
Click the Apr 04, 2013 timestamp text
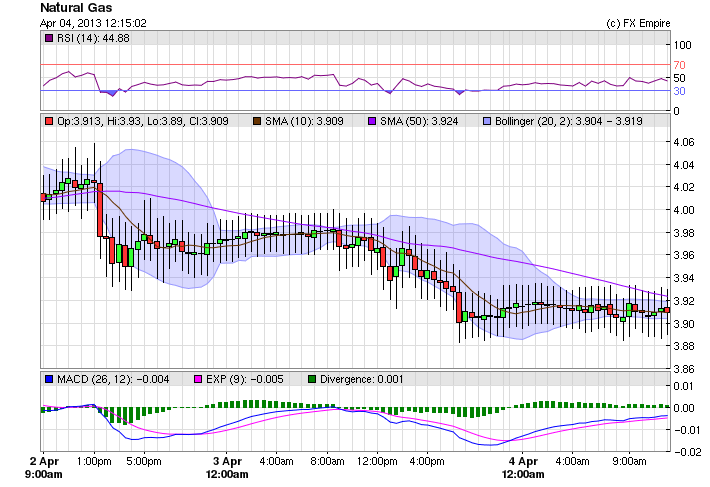point(94,22)
